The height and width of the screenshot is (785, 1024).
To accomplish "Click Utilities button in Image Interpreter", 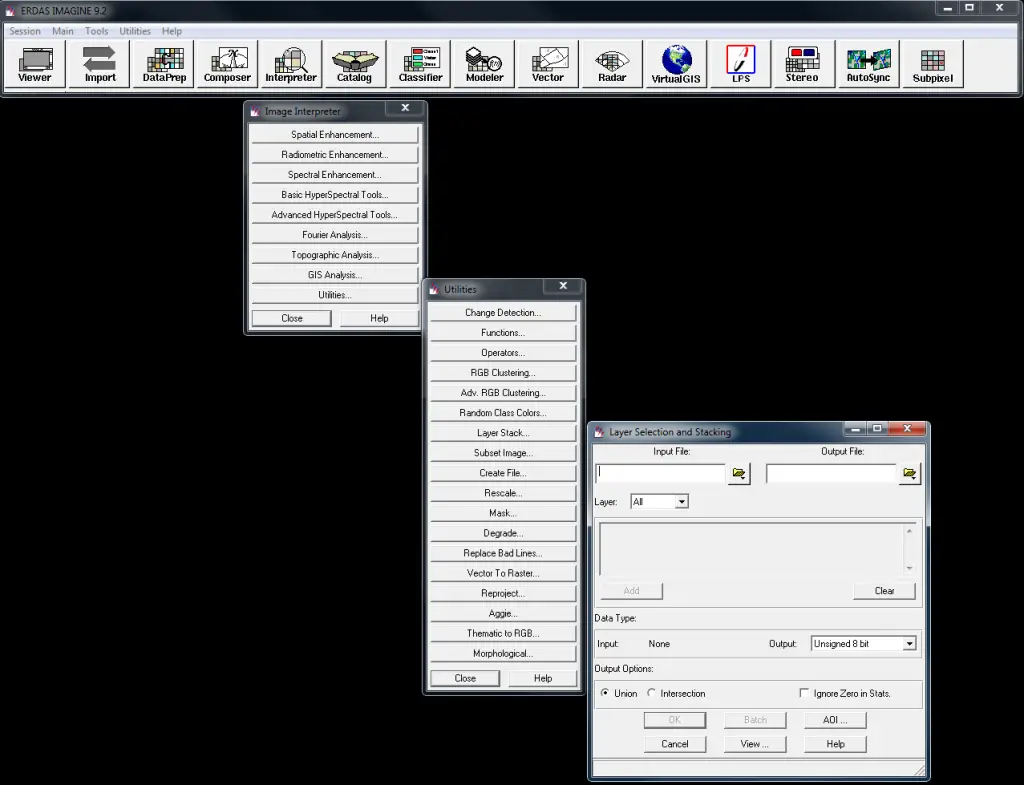I will pyautogui.click(x=334, y=295).
